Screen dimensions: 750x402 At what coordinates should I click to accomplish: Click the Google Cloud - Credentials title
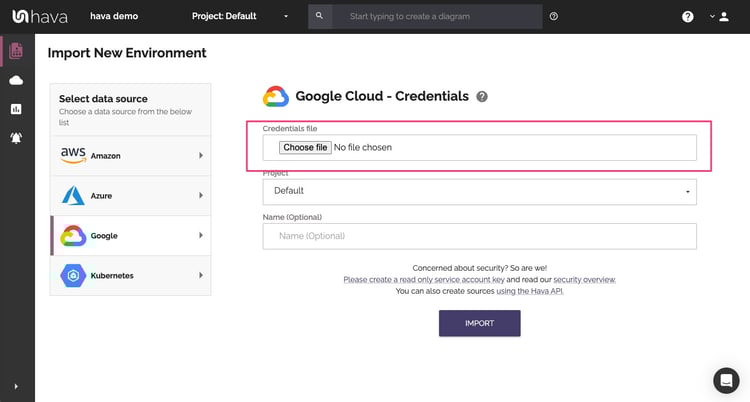pyautogui.click(x=382, y=96)
